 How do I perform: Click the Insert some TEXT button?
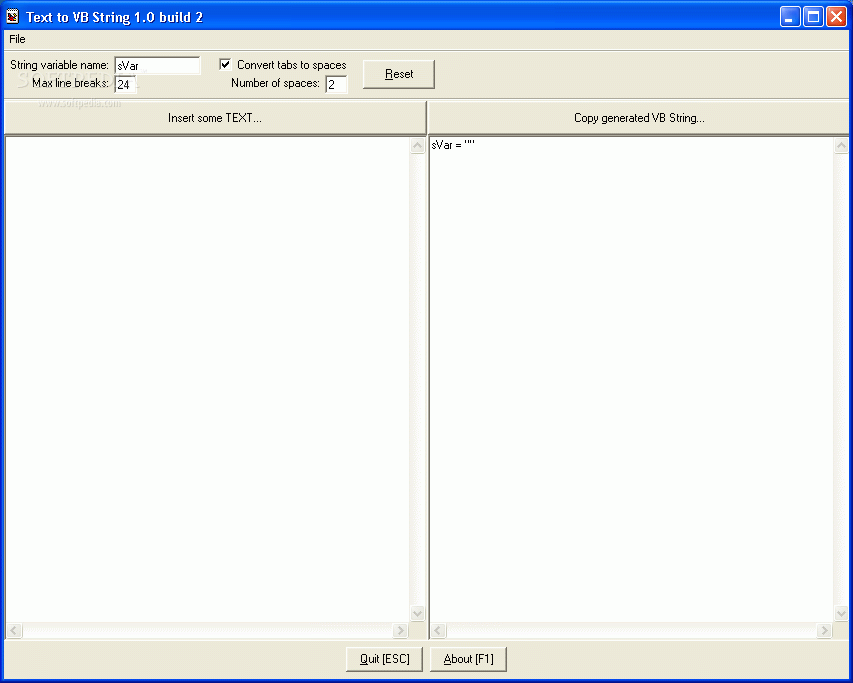[x=215, y=118]
